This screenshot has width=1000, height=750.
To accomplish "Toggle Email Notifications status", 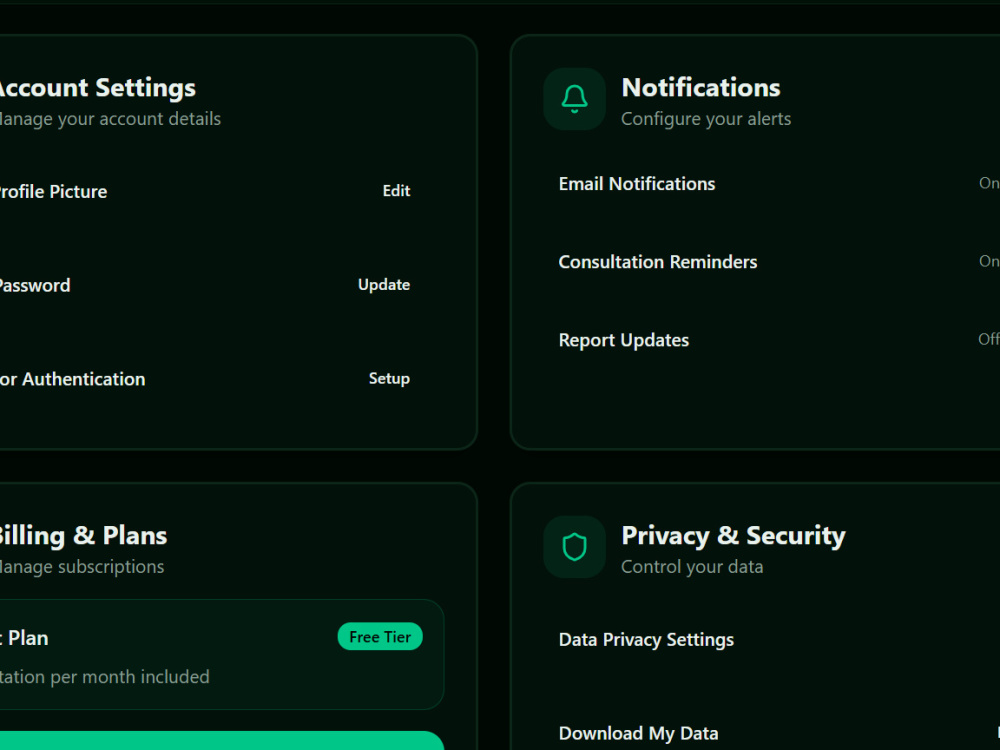I will [x=989, y=183].
